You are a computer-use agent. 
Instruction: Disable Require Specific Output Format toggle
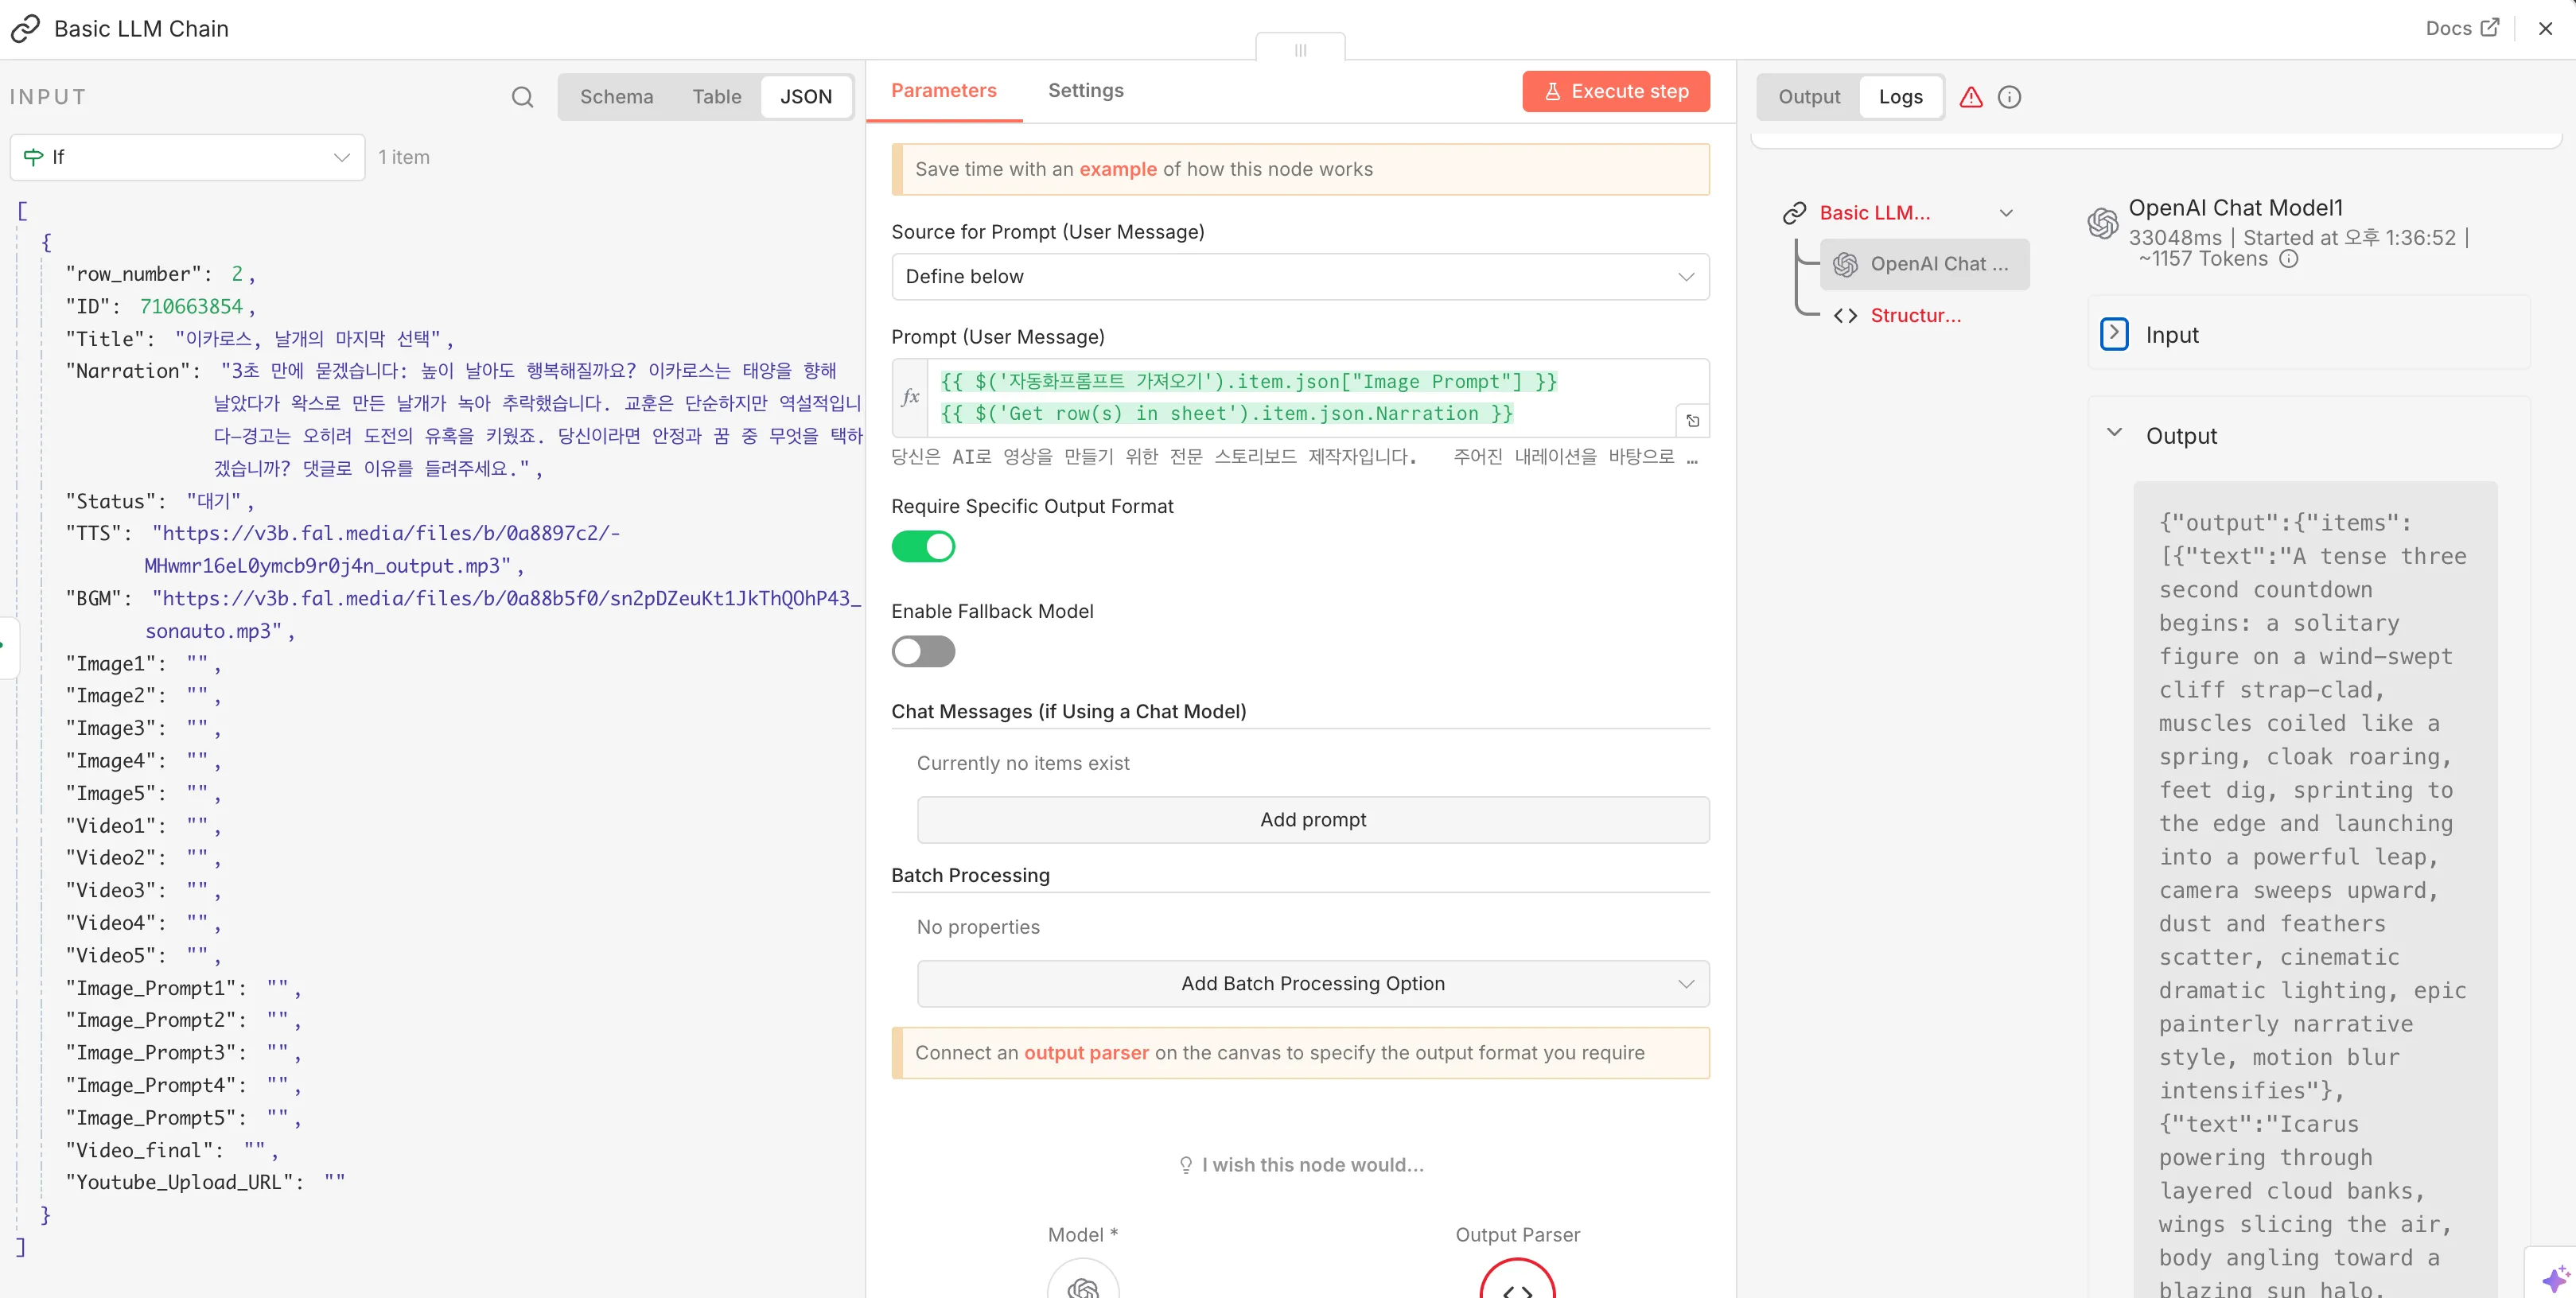click(x=923, y=547)
